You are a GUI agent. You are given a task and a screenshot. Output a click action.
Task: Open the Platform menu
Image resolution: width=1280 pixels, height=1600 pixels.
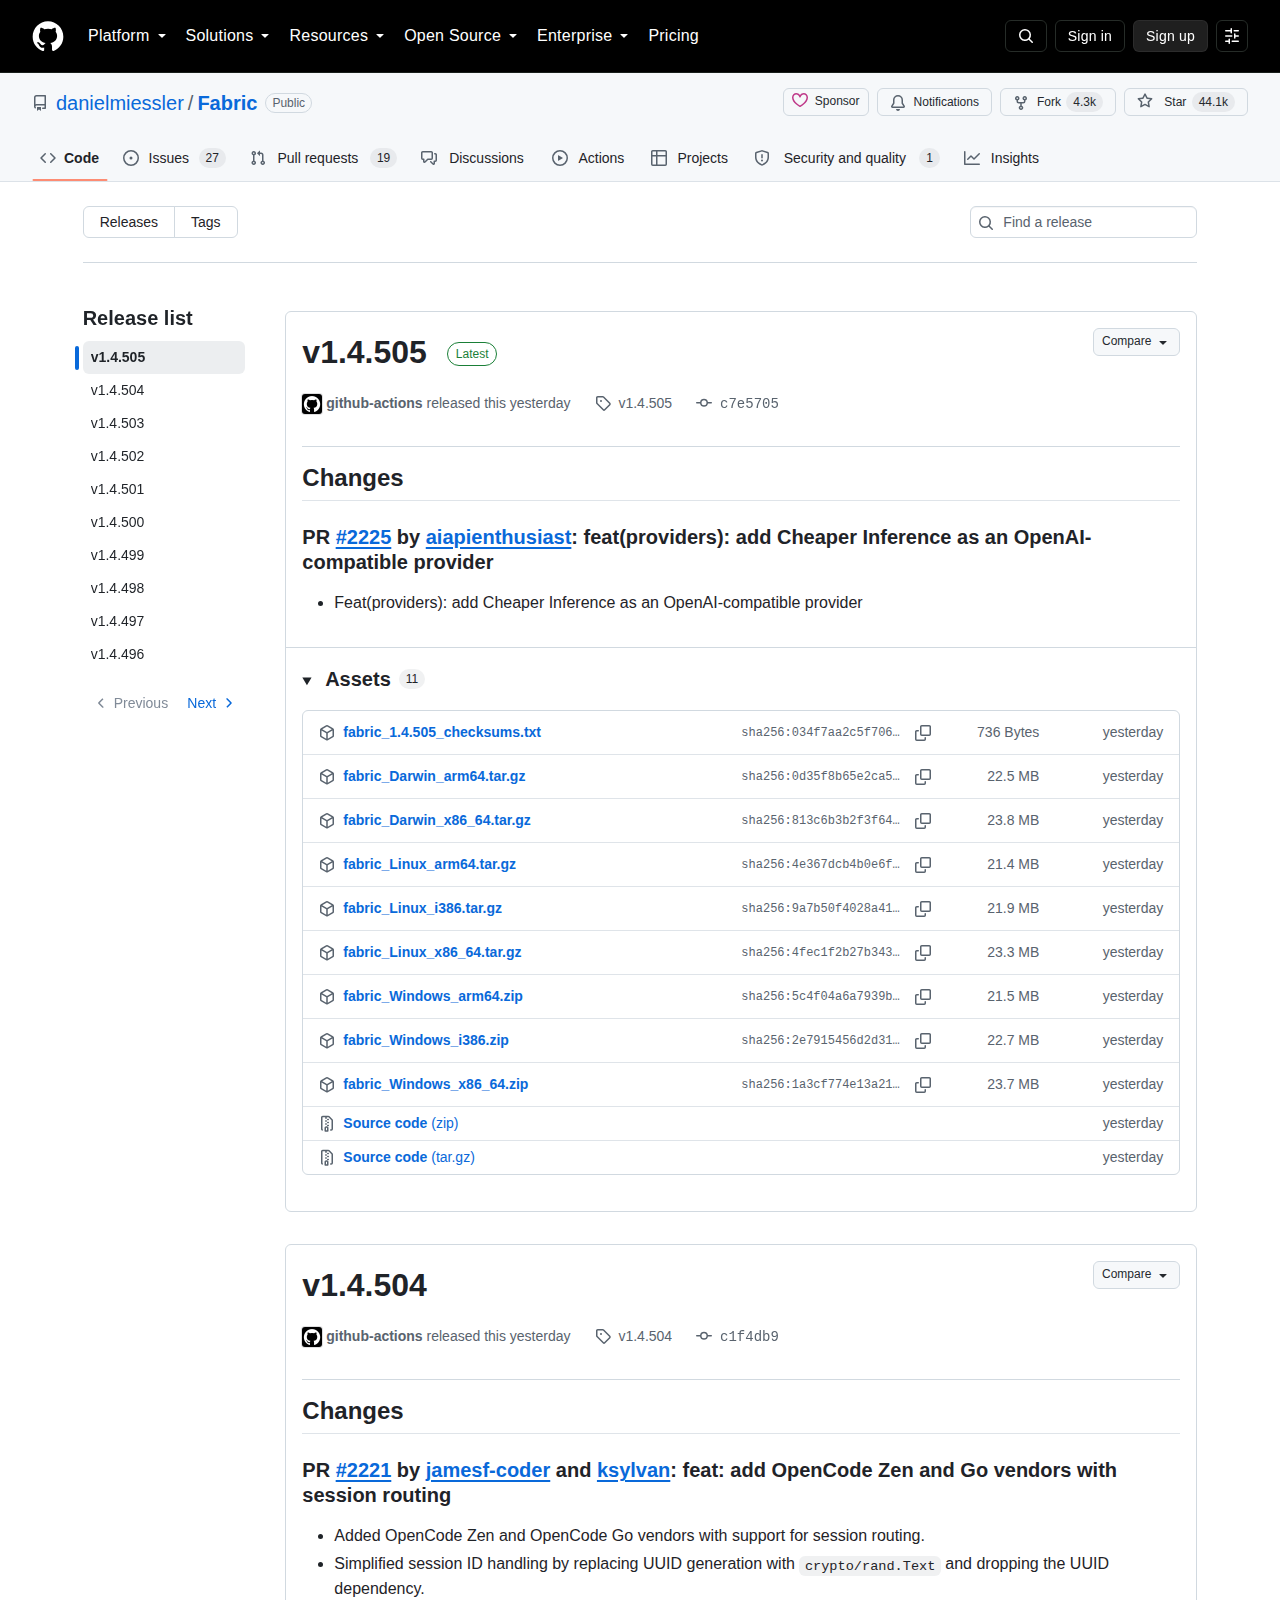(127, 36)
